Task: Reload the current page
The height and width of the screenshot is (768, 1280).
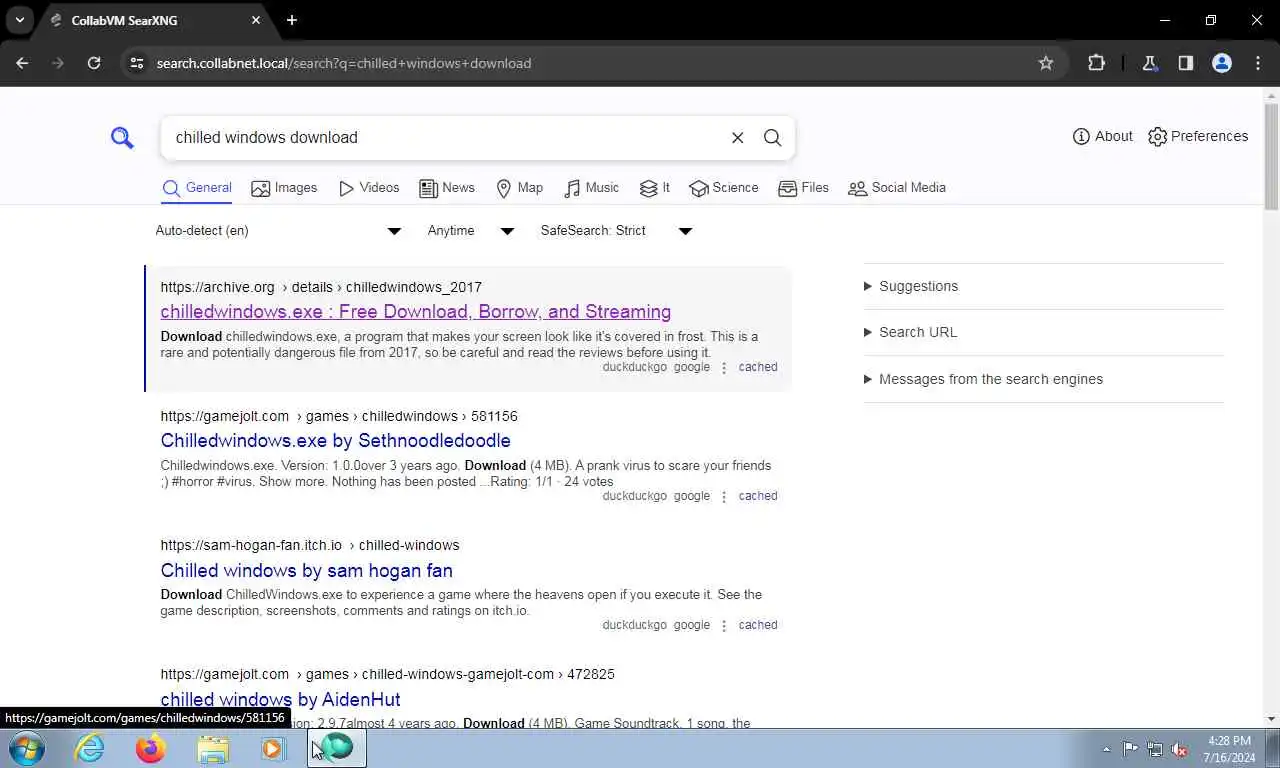Action: tap(94, 63)
